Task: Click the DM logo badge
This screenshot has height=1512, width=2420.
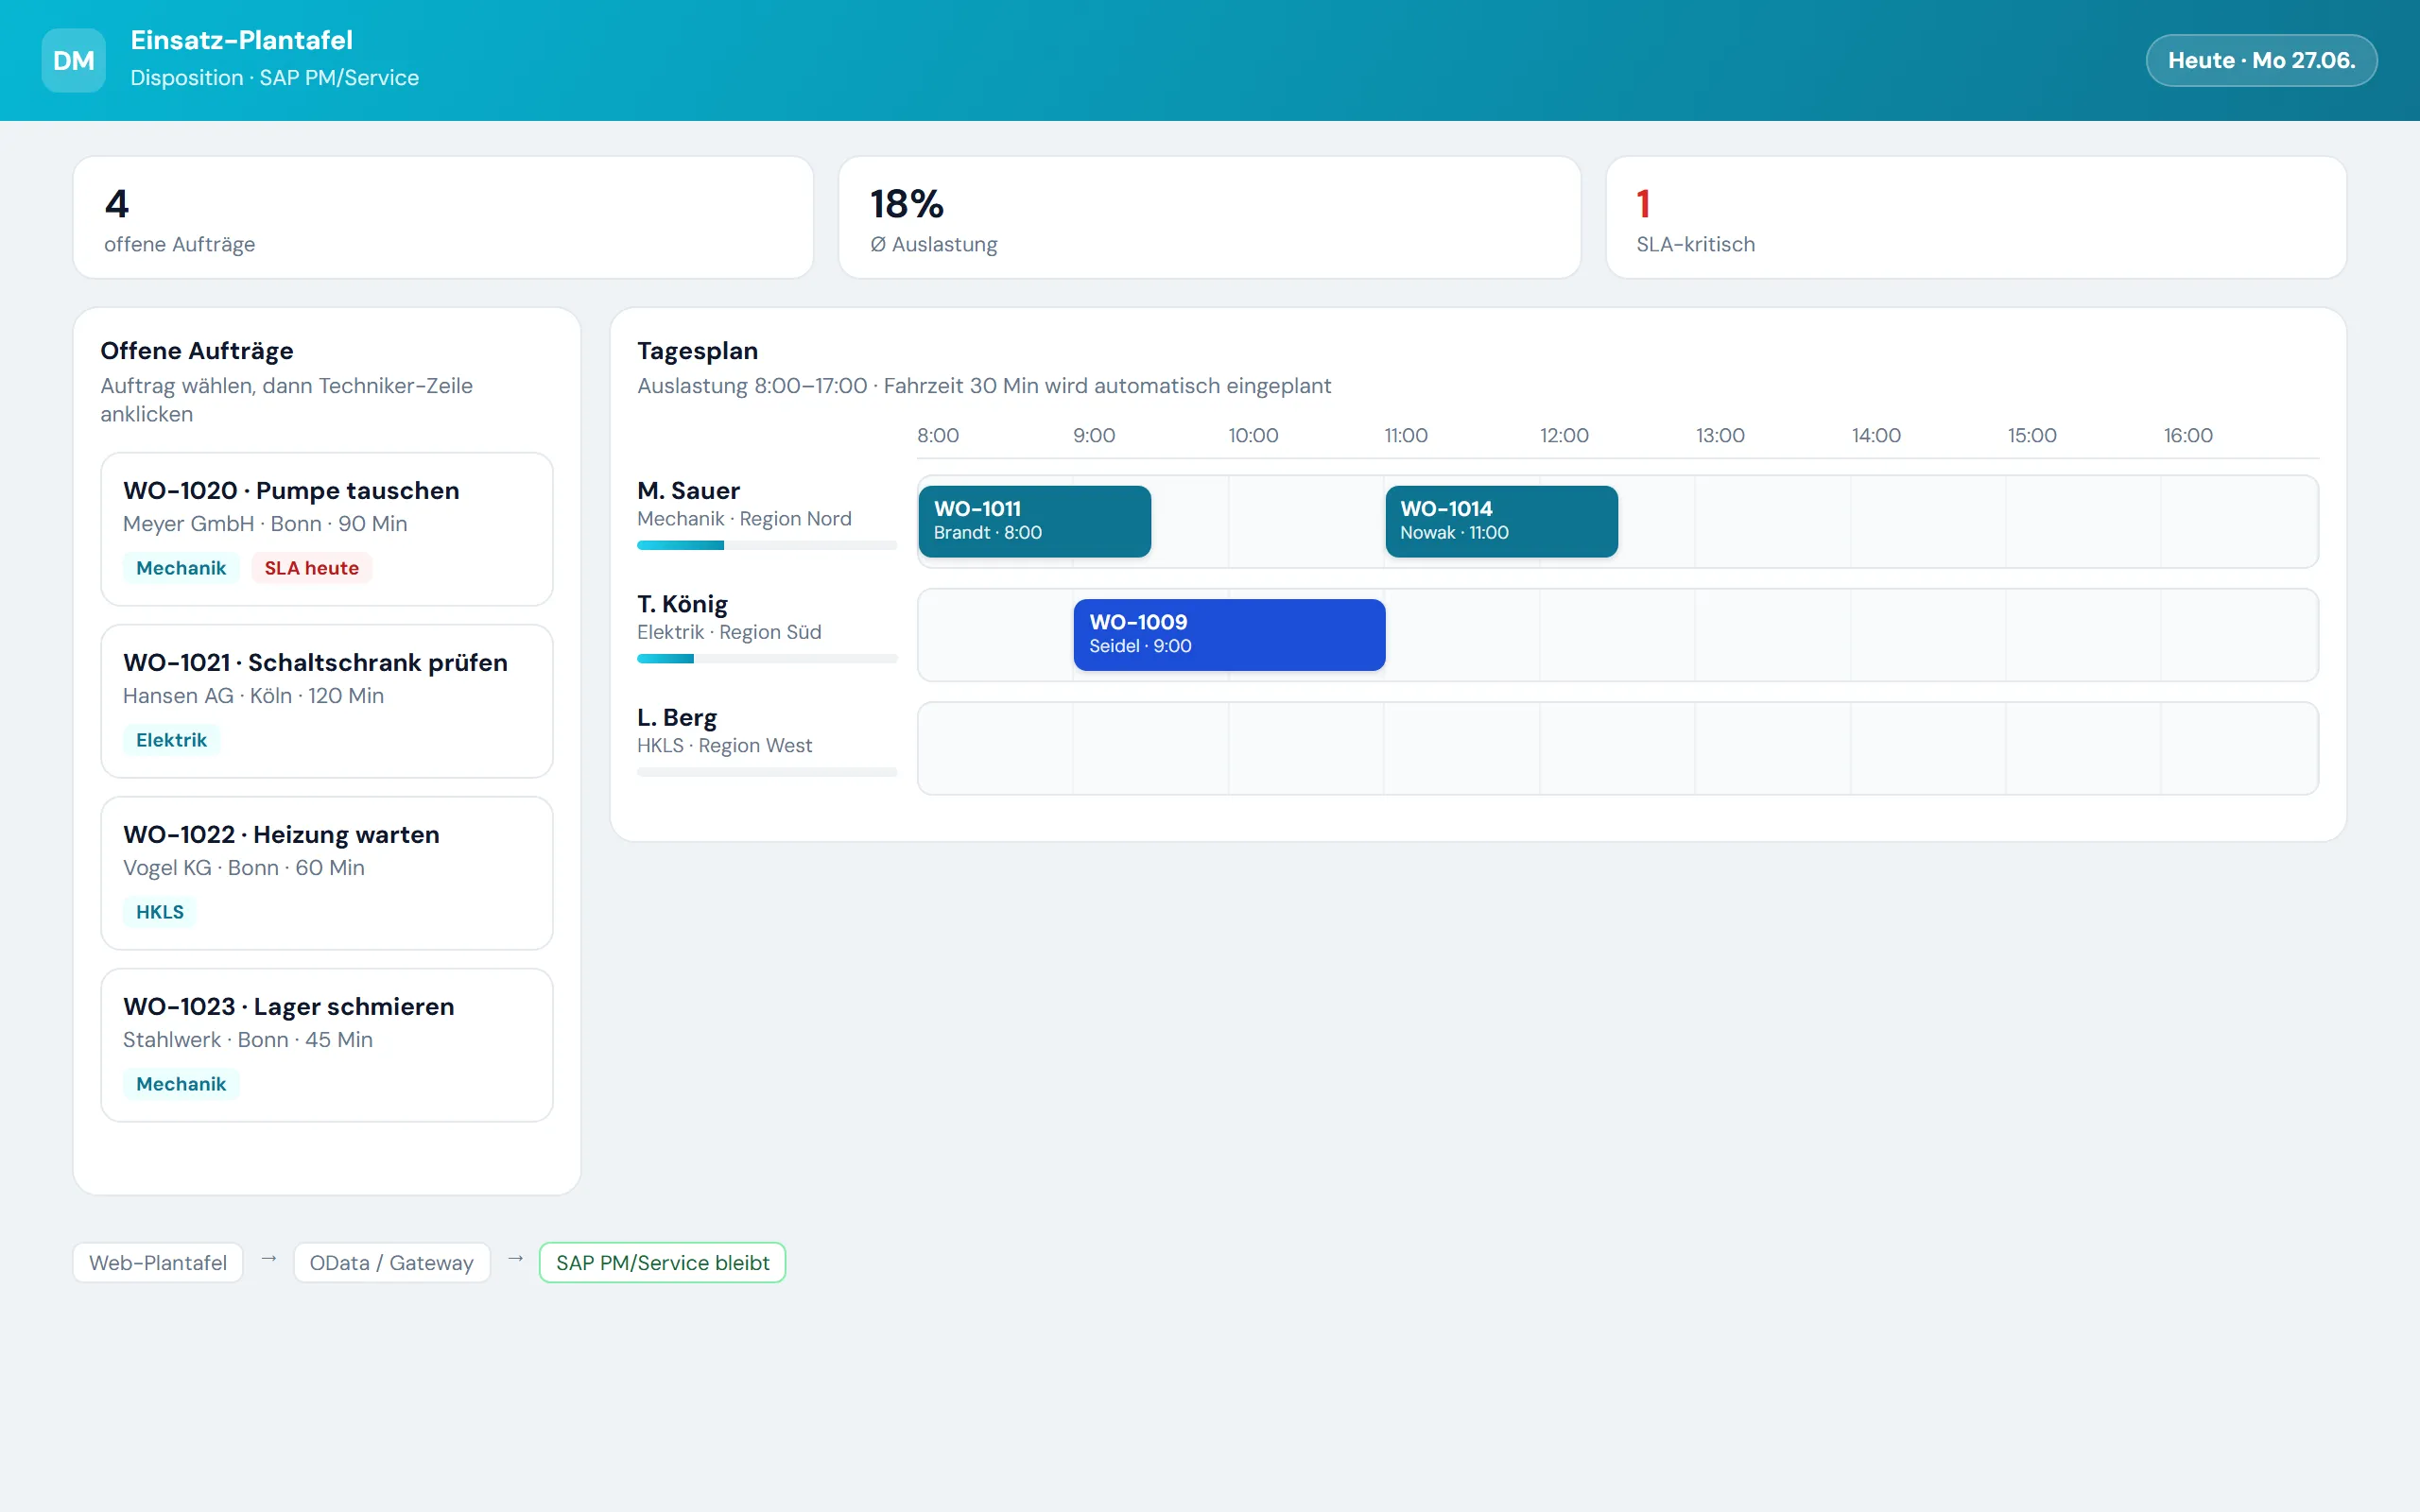Action: point(73,60)
